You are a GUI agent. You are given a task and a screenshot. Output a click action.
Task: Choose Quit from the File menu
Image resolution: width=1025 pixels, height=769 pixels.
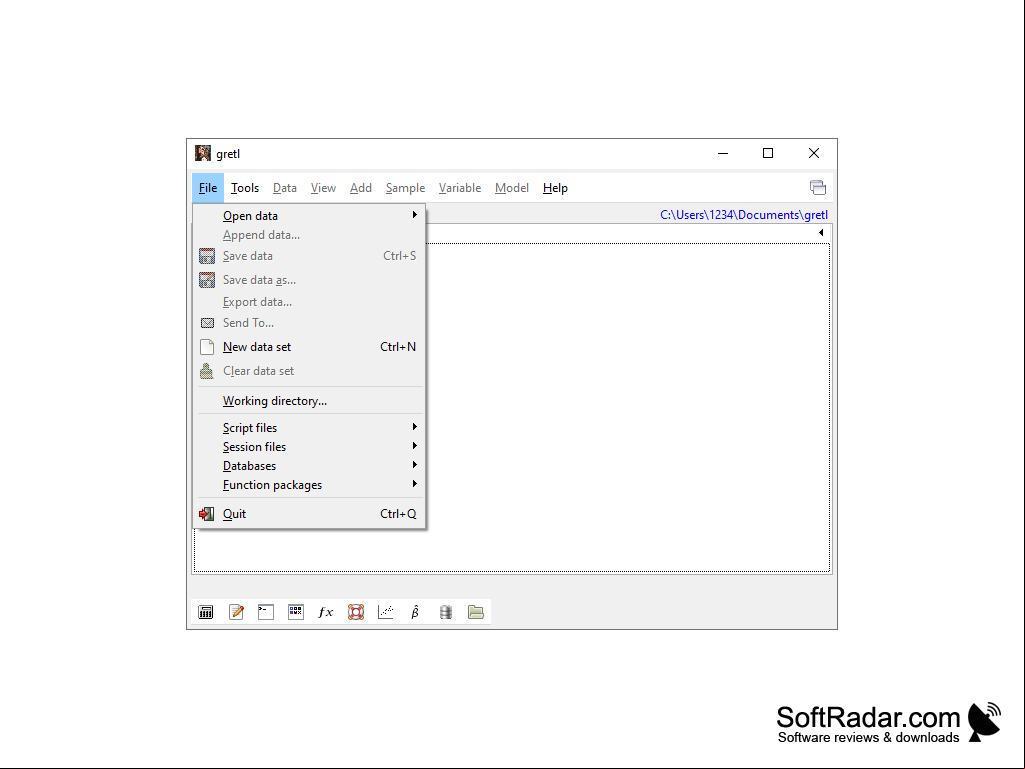click(x=309, y=514)
